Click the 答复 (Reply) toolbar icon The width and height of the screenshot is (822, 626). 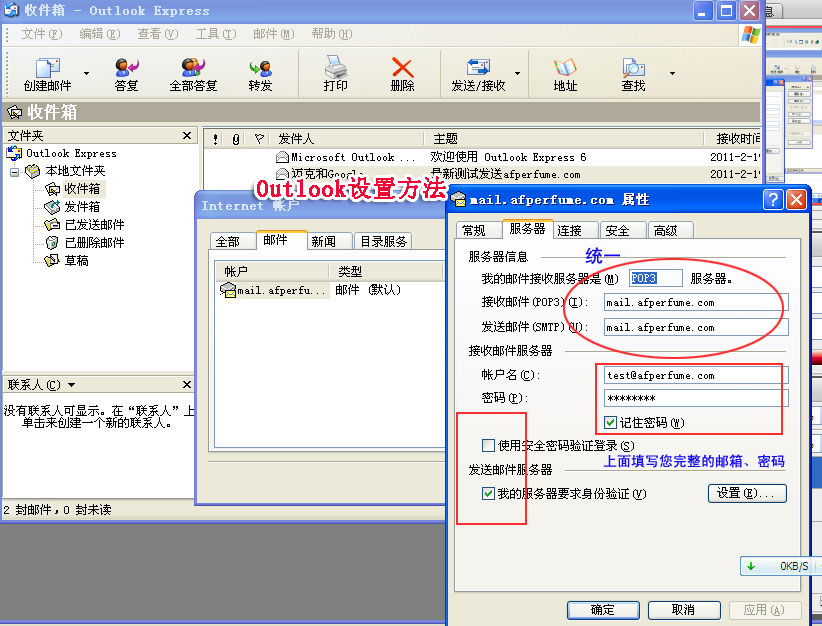(x=126, y=68)
